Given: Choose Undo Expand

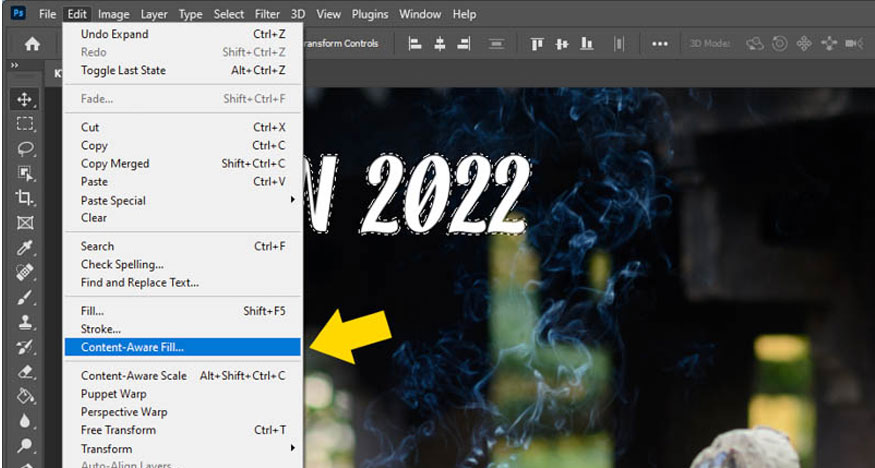Looking at the screenshot, I should pyautogui.click(x=182, y=34).
